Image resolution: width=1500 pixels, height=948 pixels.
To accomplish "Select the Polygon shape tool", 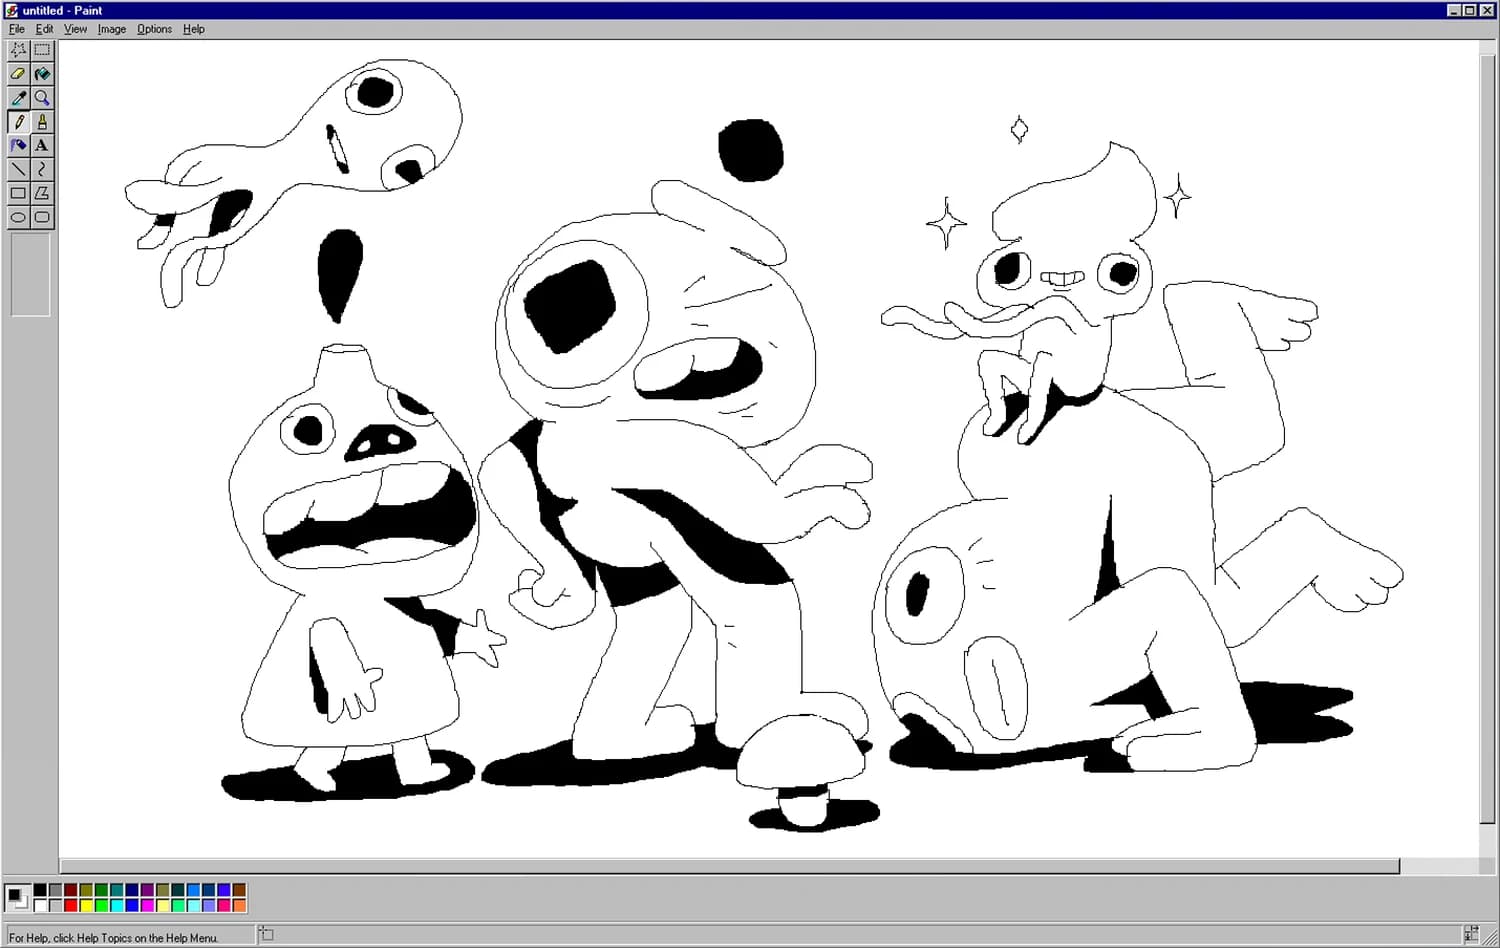I will (42, 194).
